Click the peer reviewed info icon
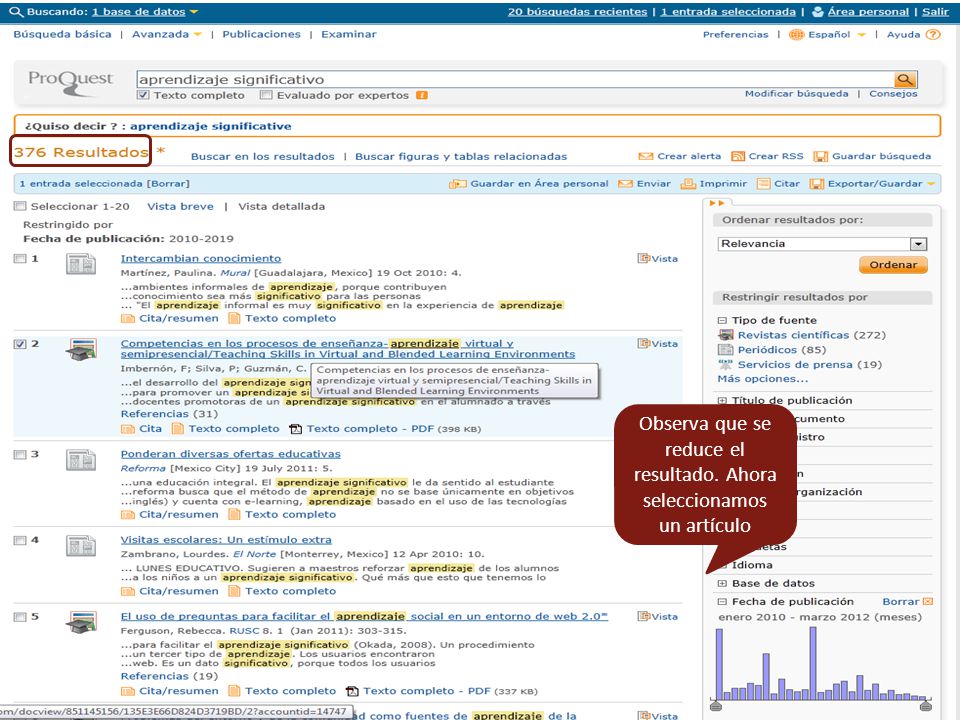 (422, 95)
